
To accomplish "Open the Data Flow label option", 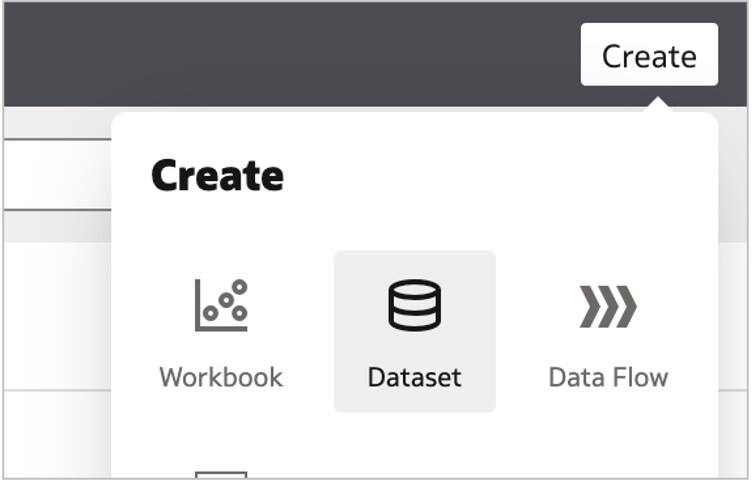I will click(x=608, y=377).
